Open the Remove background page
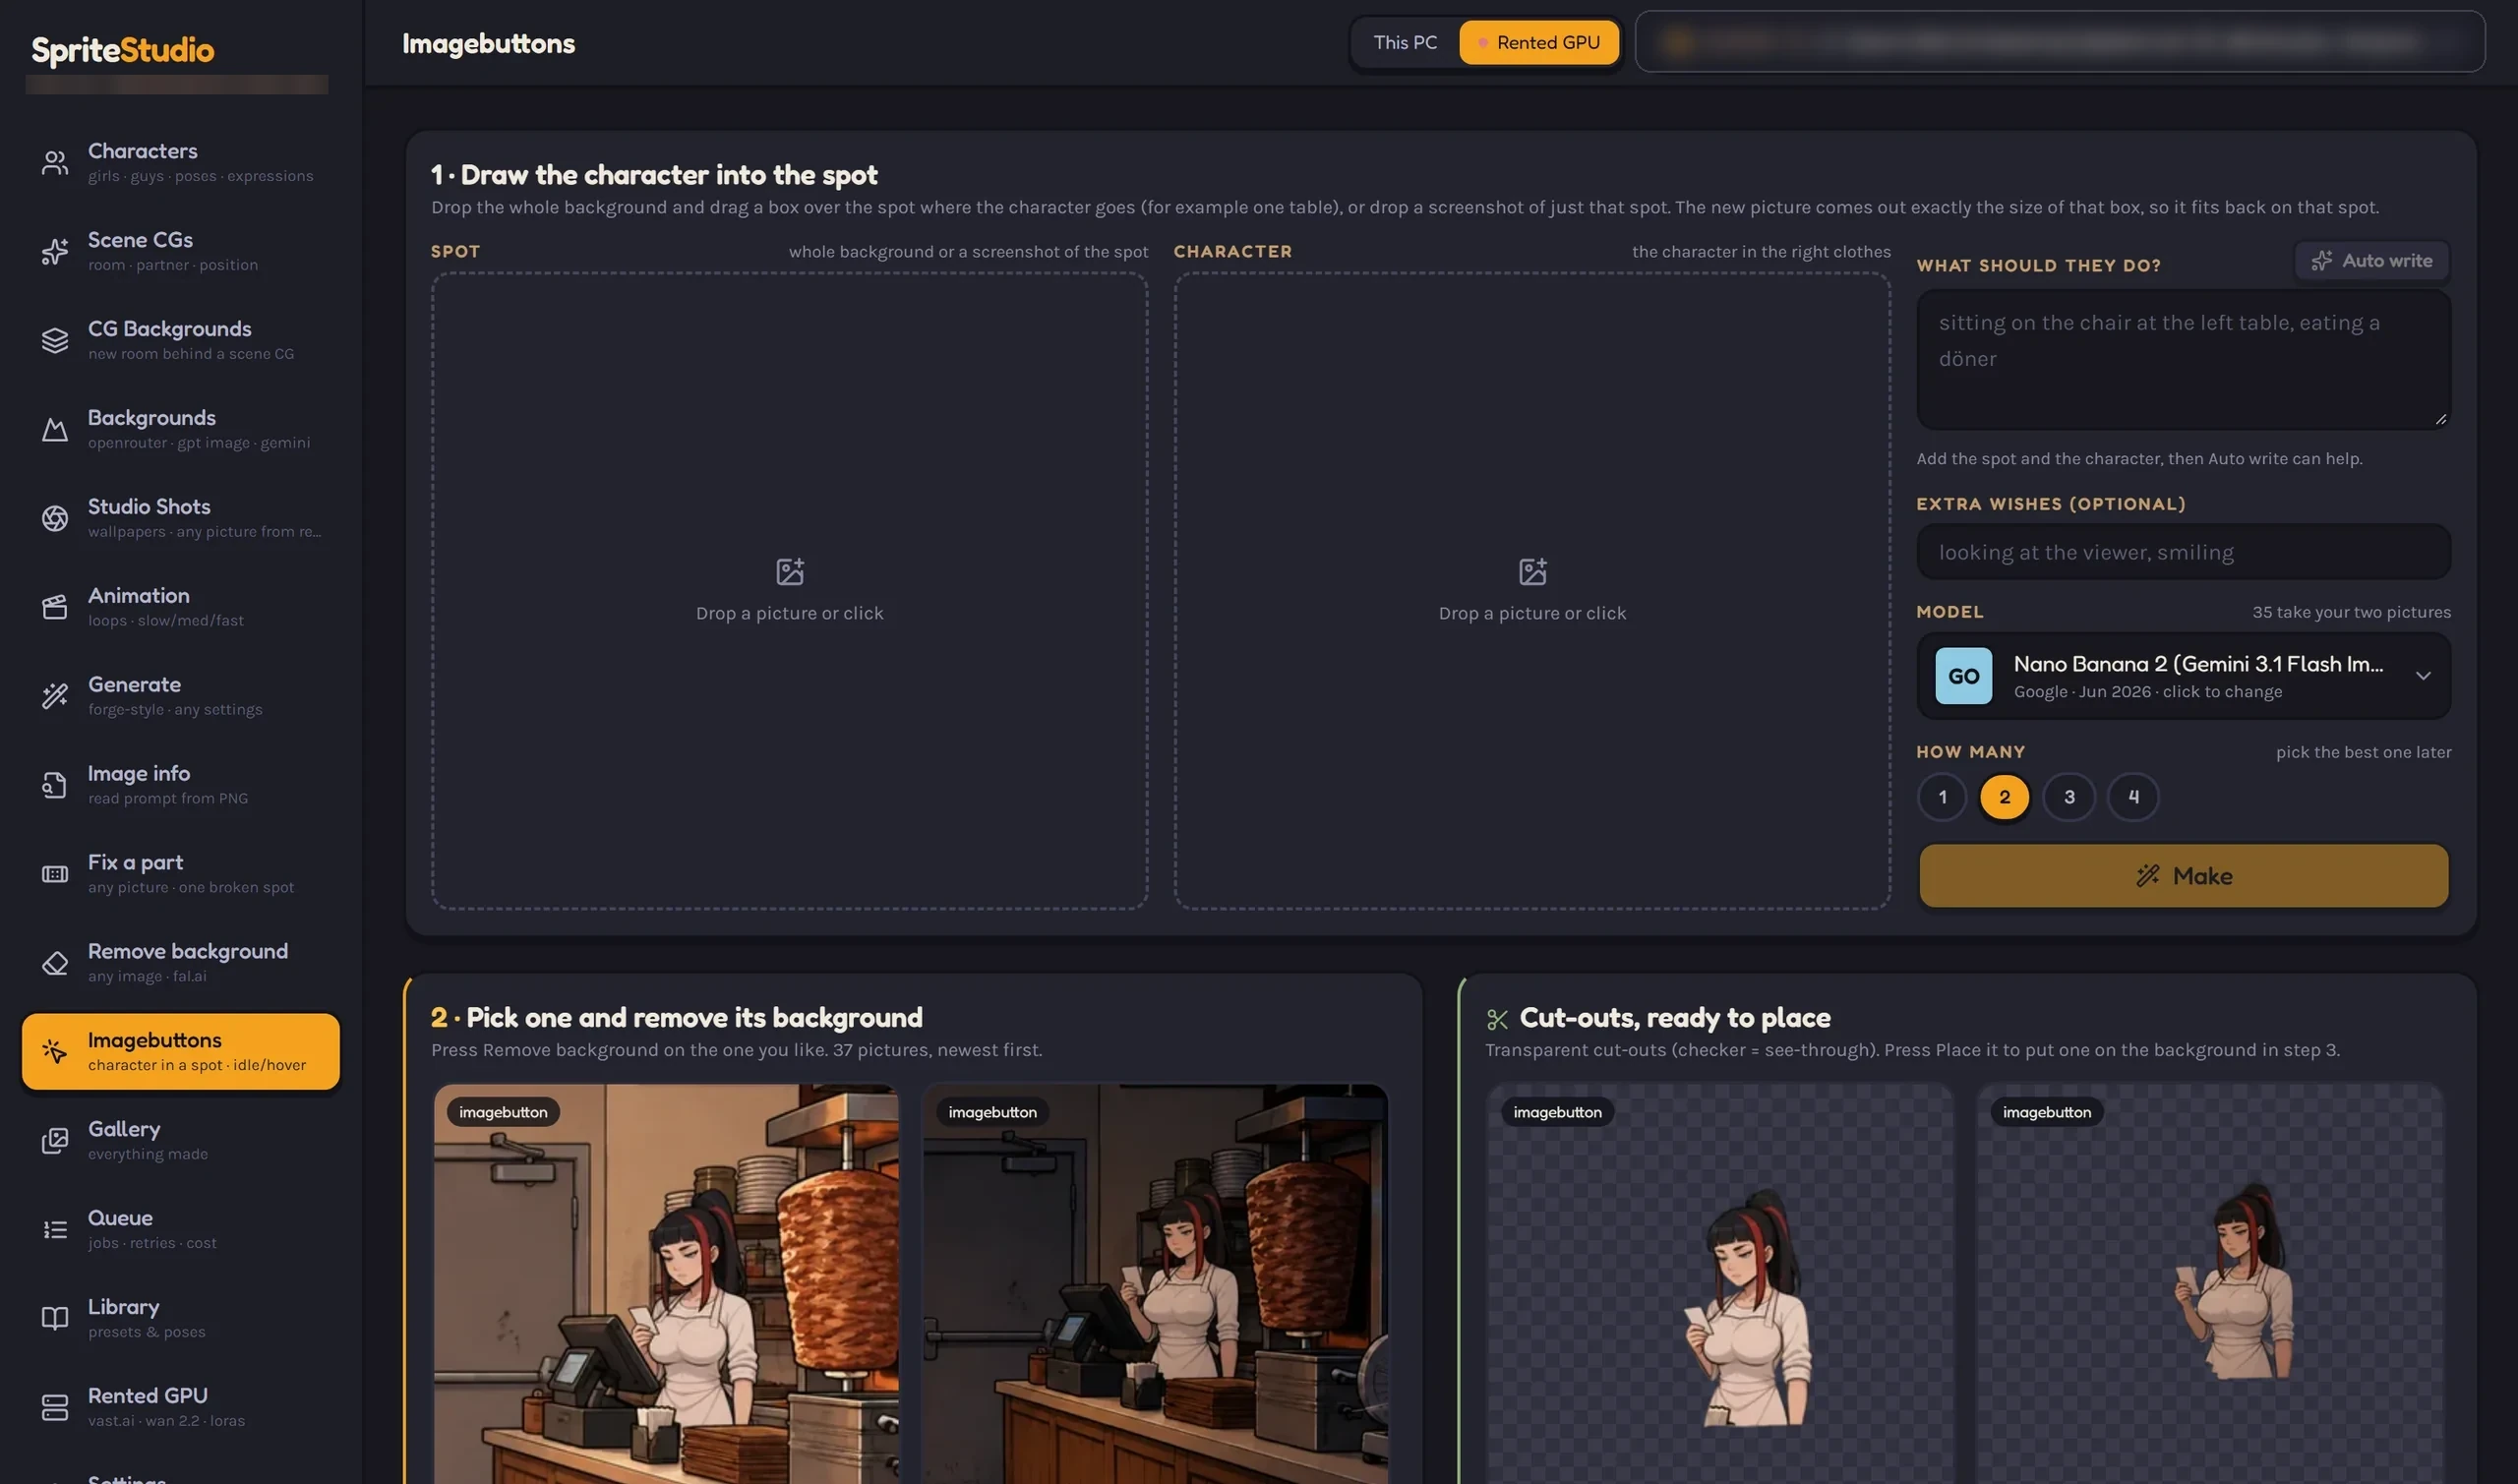The width and height of the screenshot is (2518, 1484). click(181, 963)
